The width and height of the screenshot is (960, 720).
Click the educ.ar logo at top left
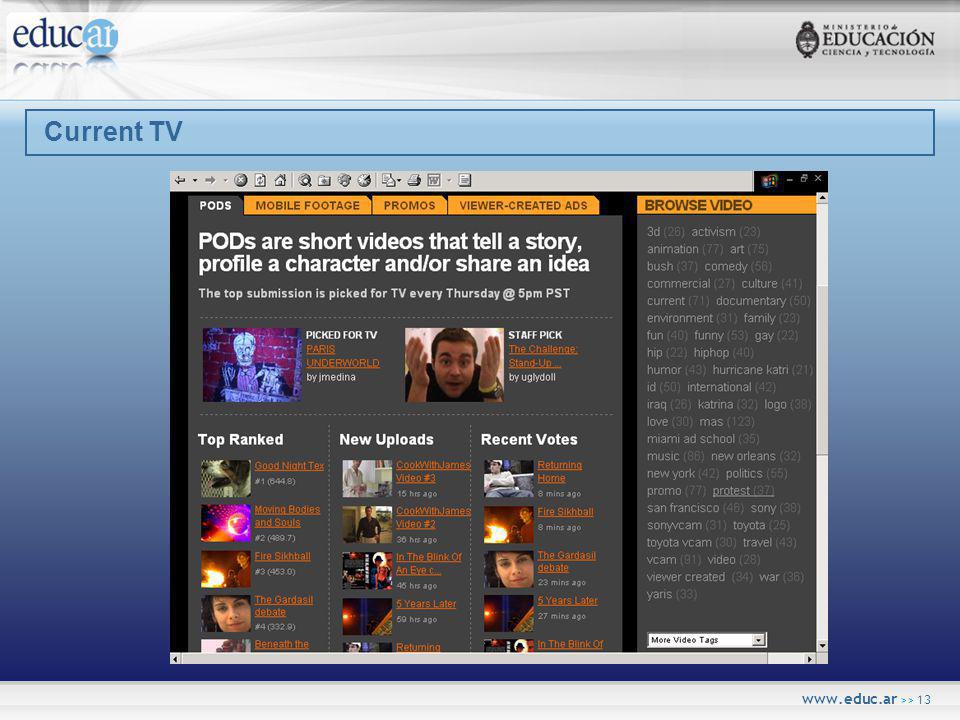click(65, 37)
